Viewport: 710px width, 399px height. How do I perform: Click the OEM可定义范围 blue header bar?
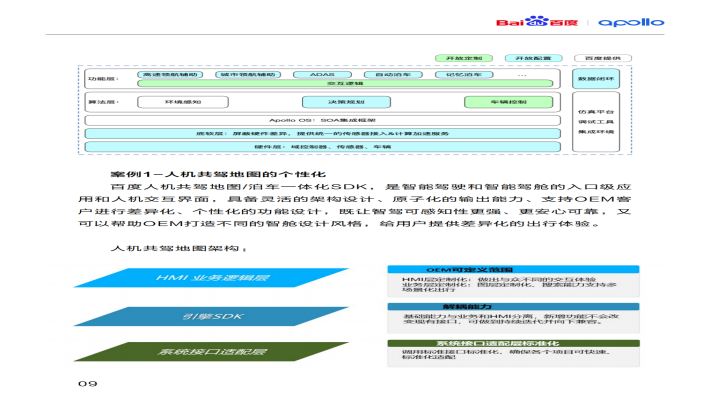point(513,269)
